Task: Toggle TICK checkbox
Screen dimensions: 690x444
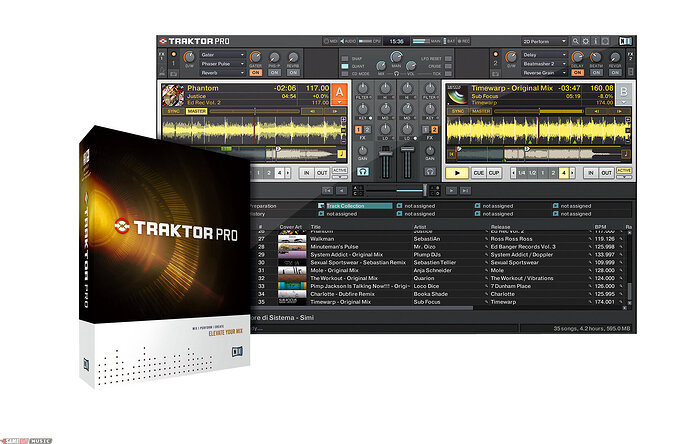Action: pyautogui.click(x=448, y=74)
